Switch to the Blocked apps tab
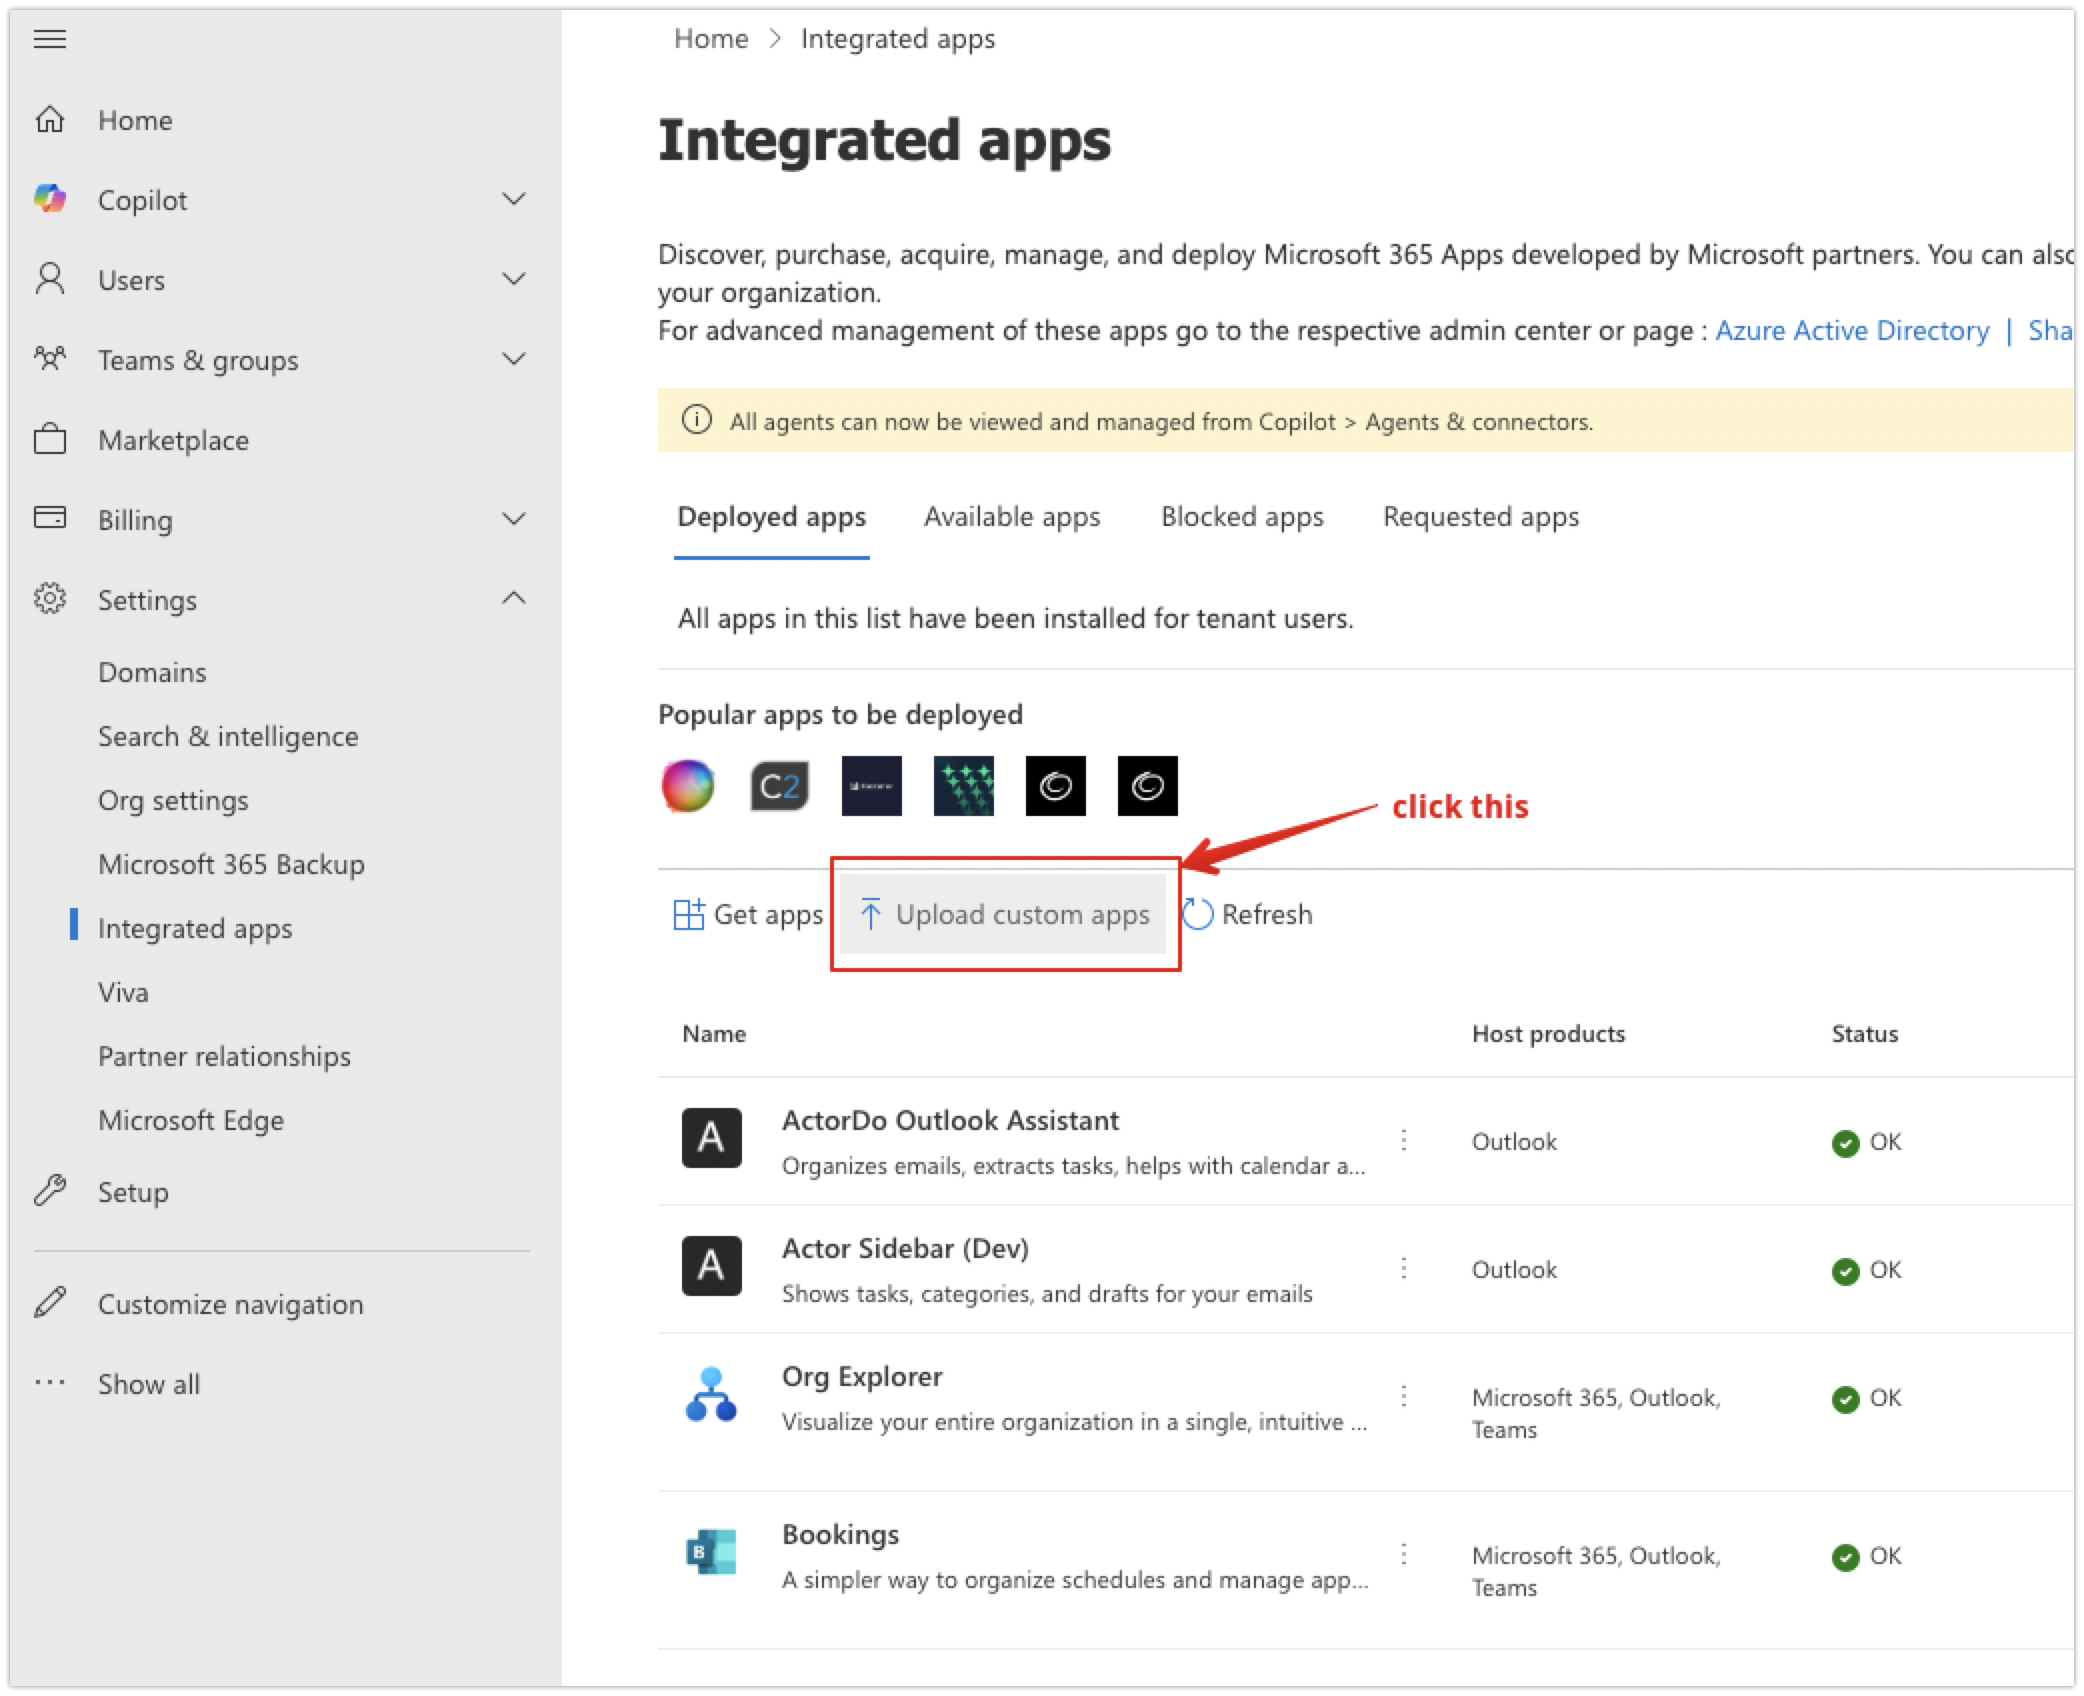Viewport: 2084px width, 1696px height. (x=1241, y=517)
